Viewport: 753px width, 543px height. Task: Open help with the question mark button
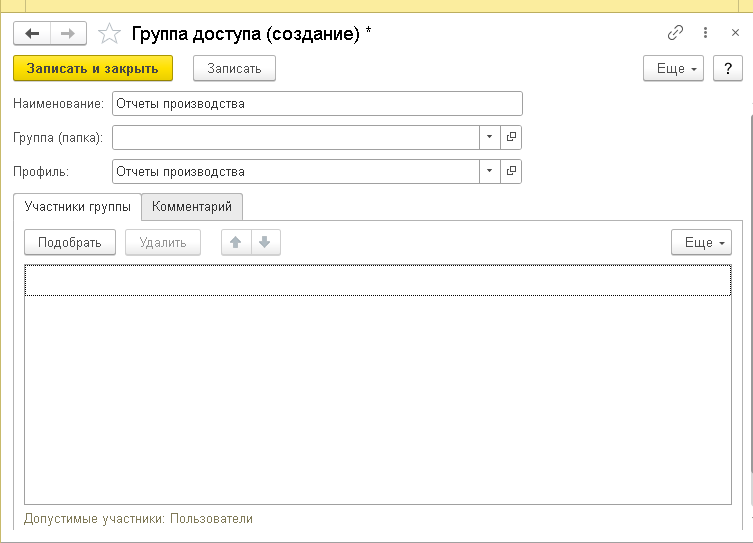727,69
